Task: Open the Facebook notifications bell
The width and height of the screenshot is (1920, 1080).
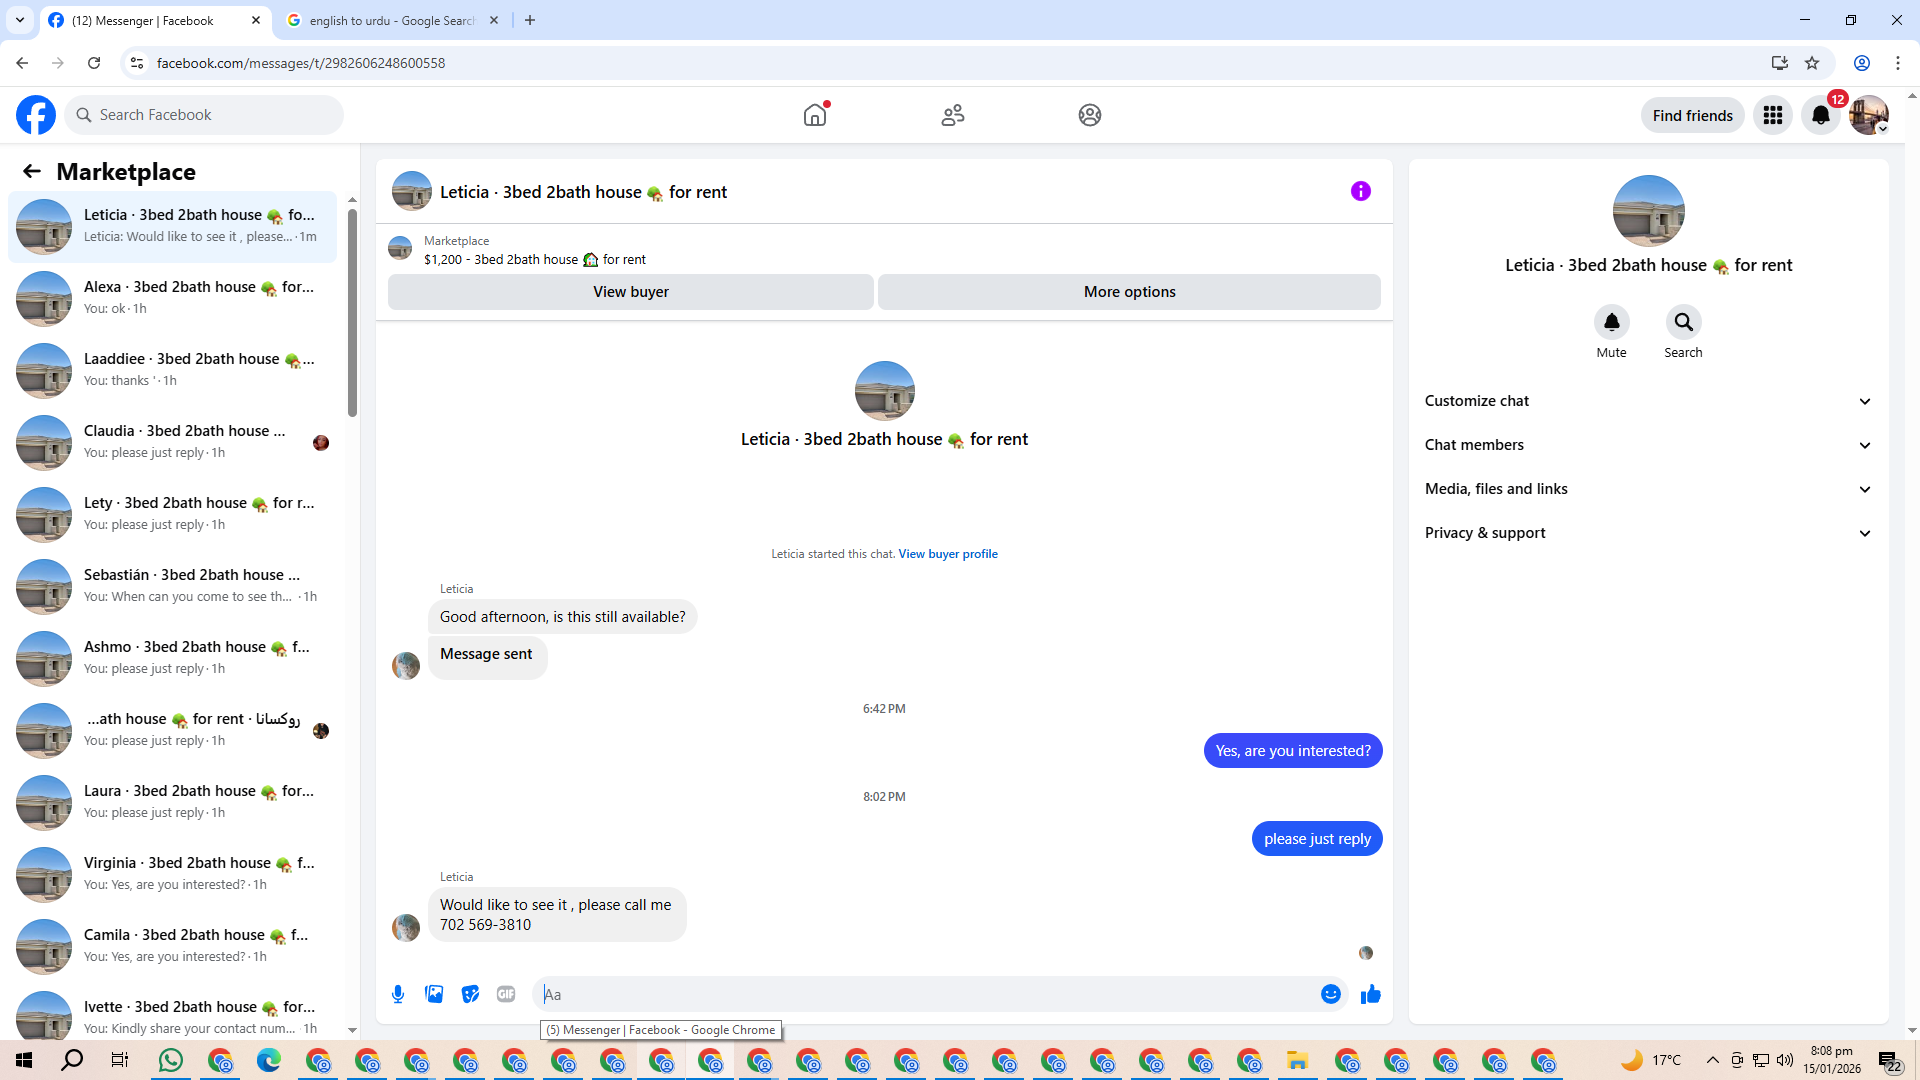Action: 1820,115
